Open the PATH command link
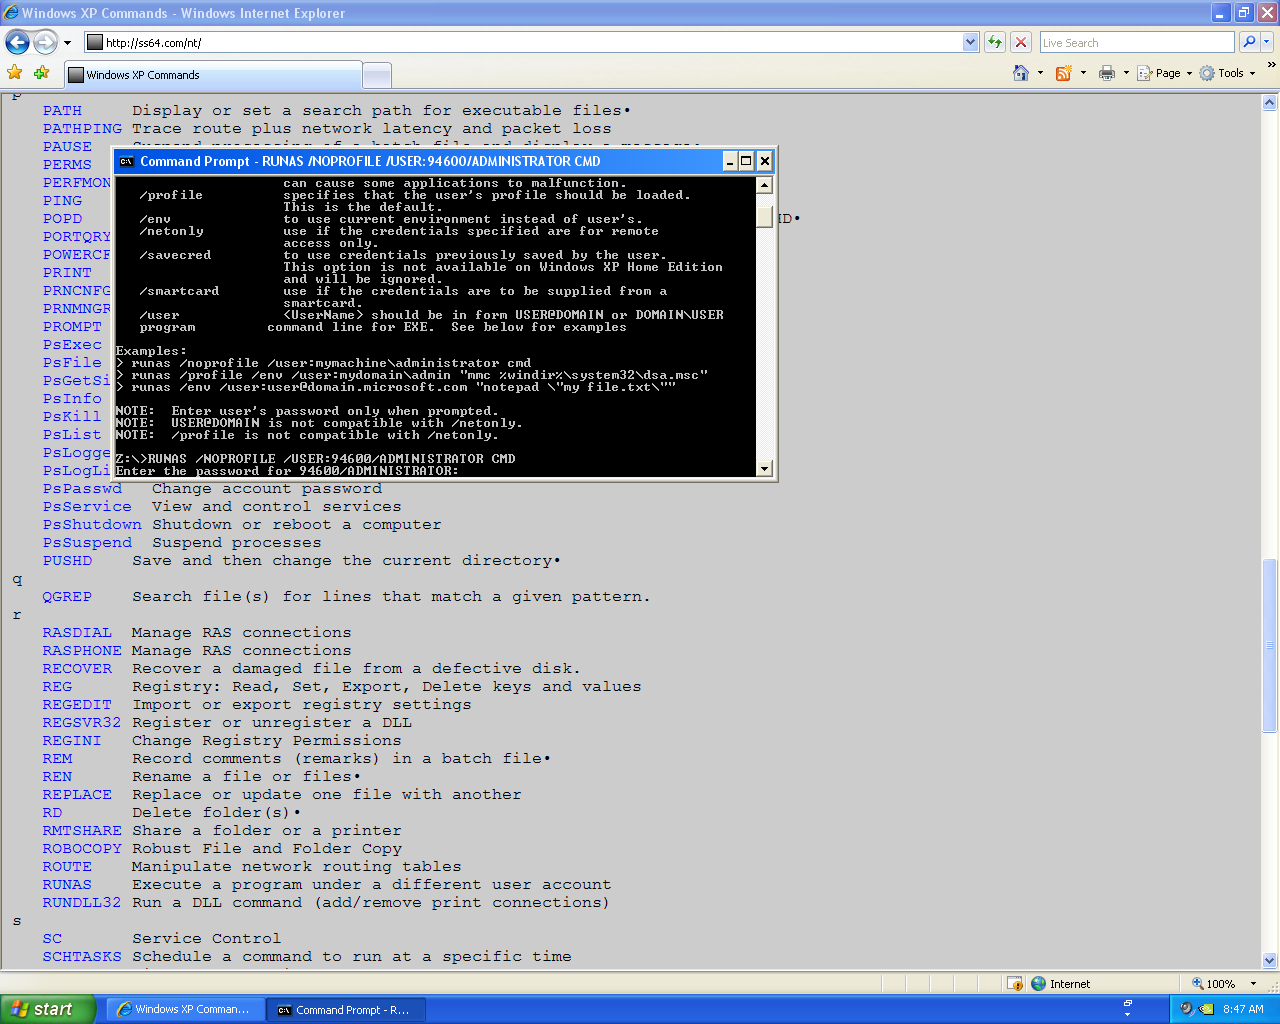 coord(62,110)
